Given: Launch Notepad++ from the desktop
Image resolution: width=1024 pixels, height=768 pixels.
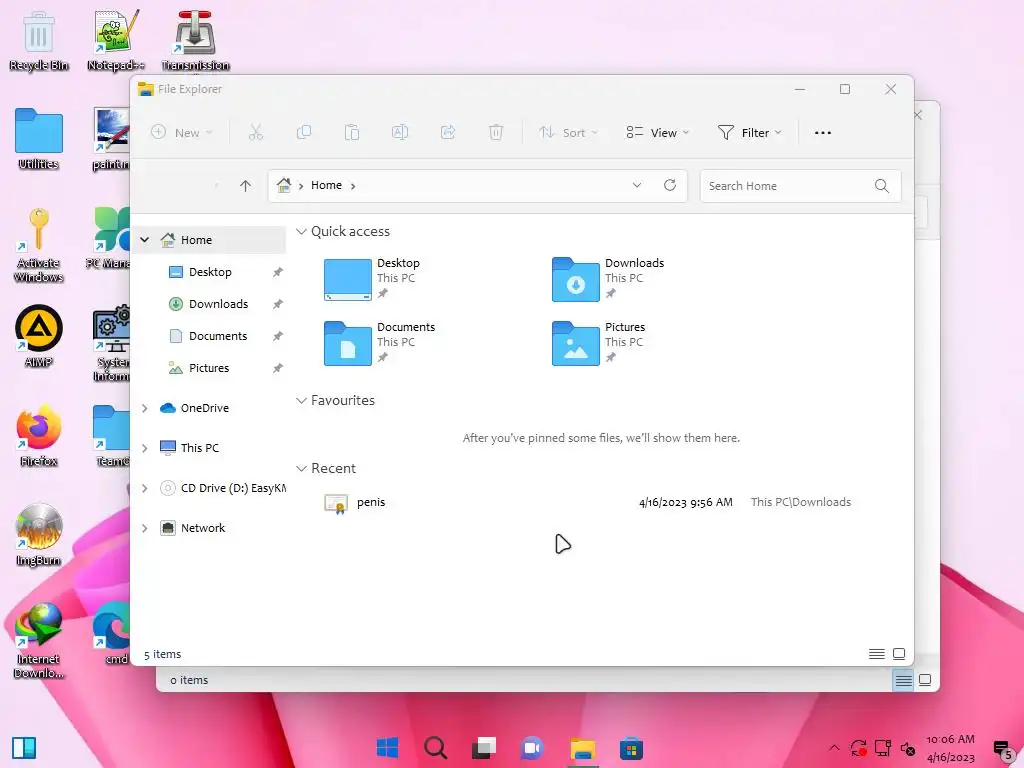Looking at the screenshot, I should 116,40.
